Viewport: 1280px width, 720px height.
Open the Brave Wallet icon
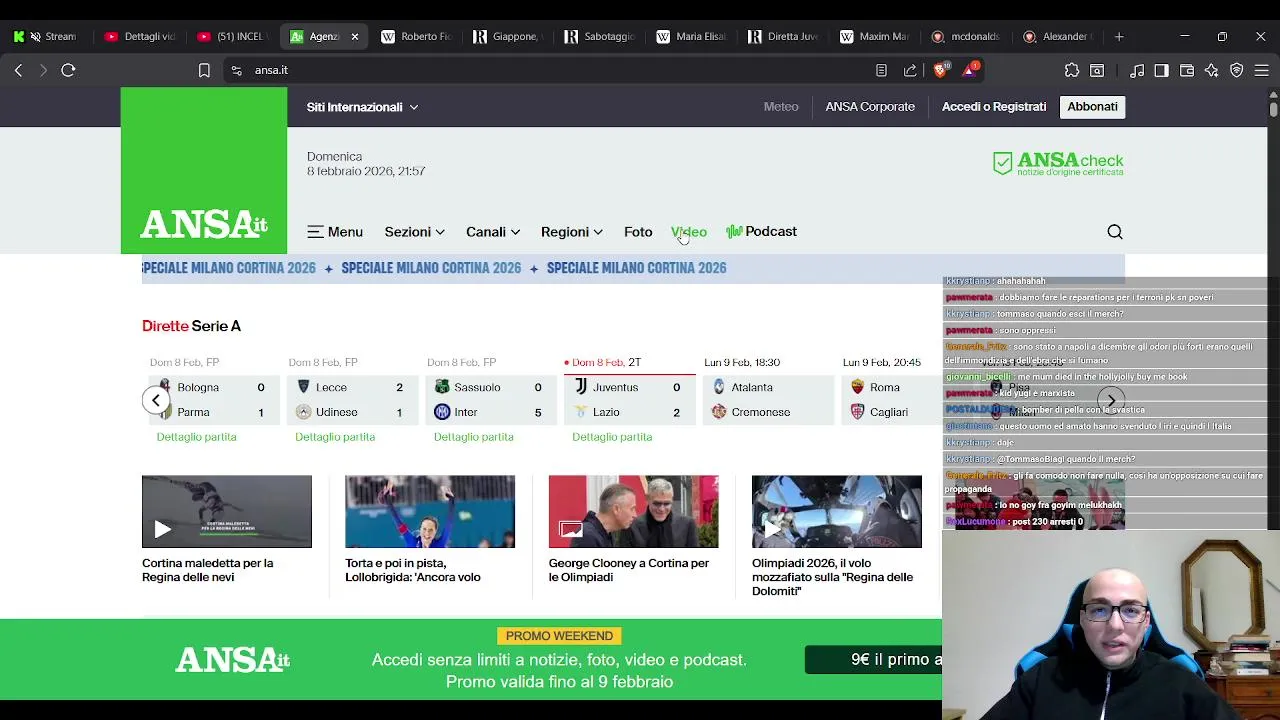(1187, 70)
